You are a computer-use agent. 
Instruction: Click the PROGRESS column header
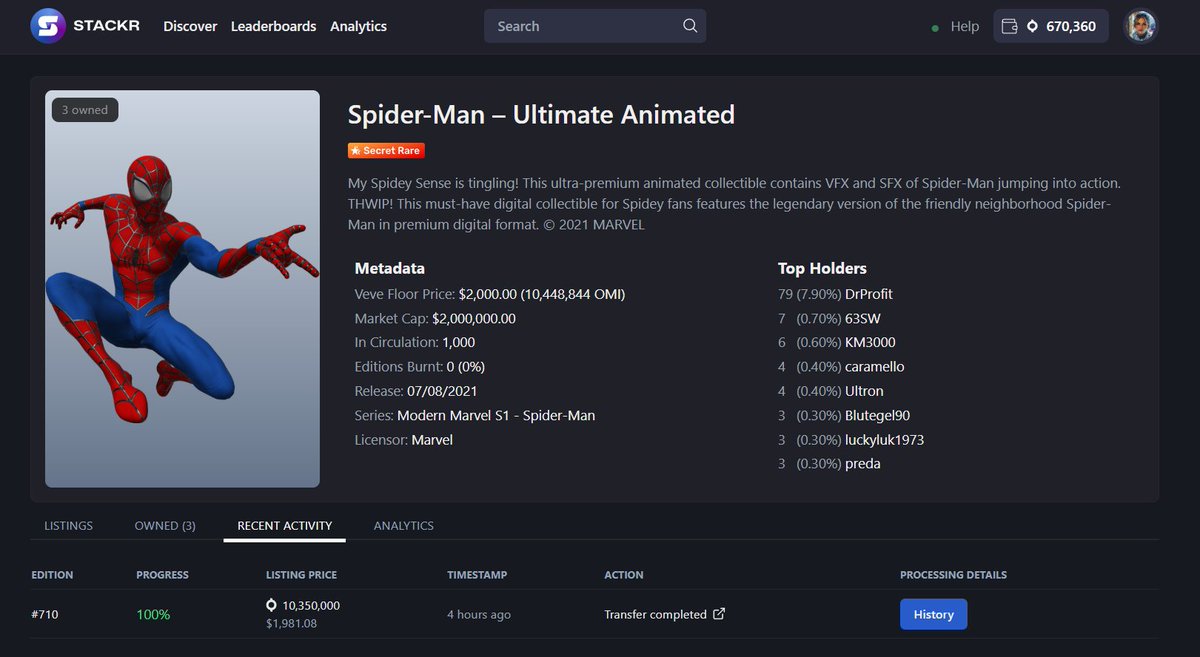pos(162,575)
